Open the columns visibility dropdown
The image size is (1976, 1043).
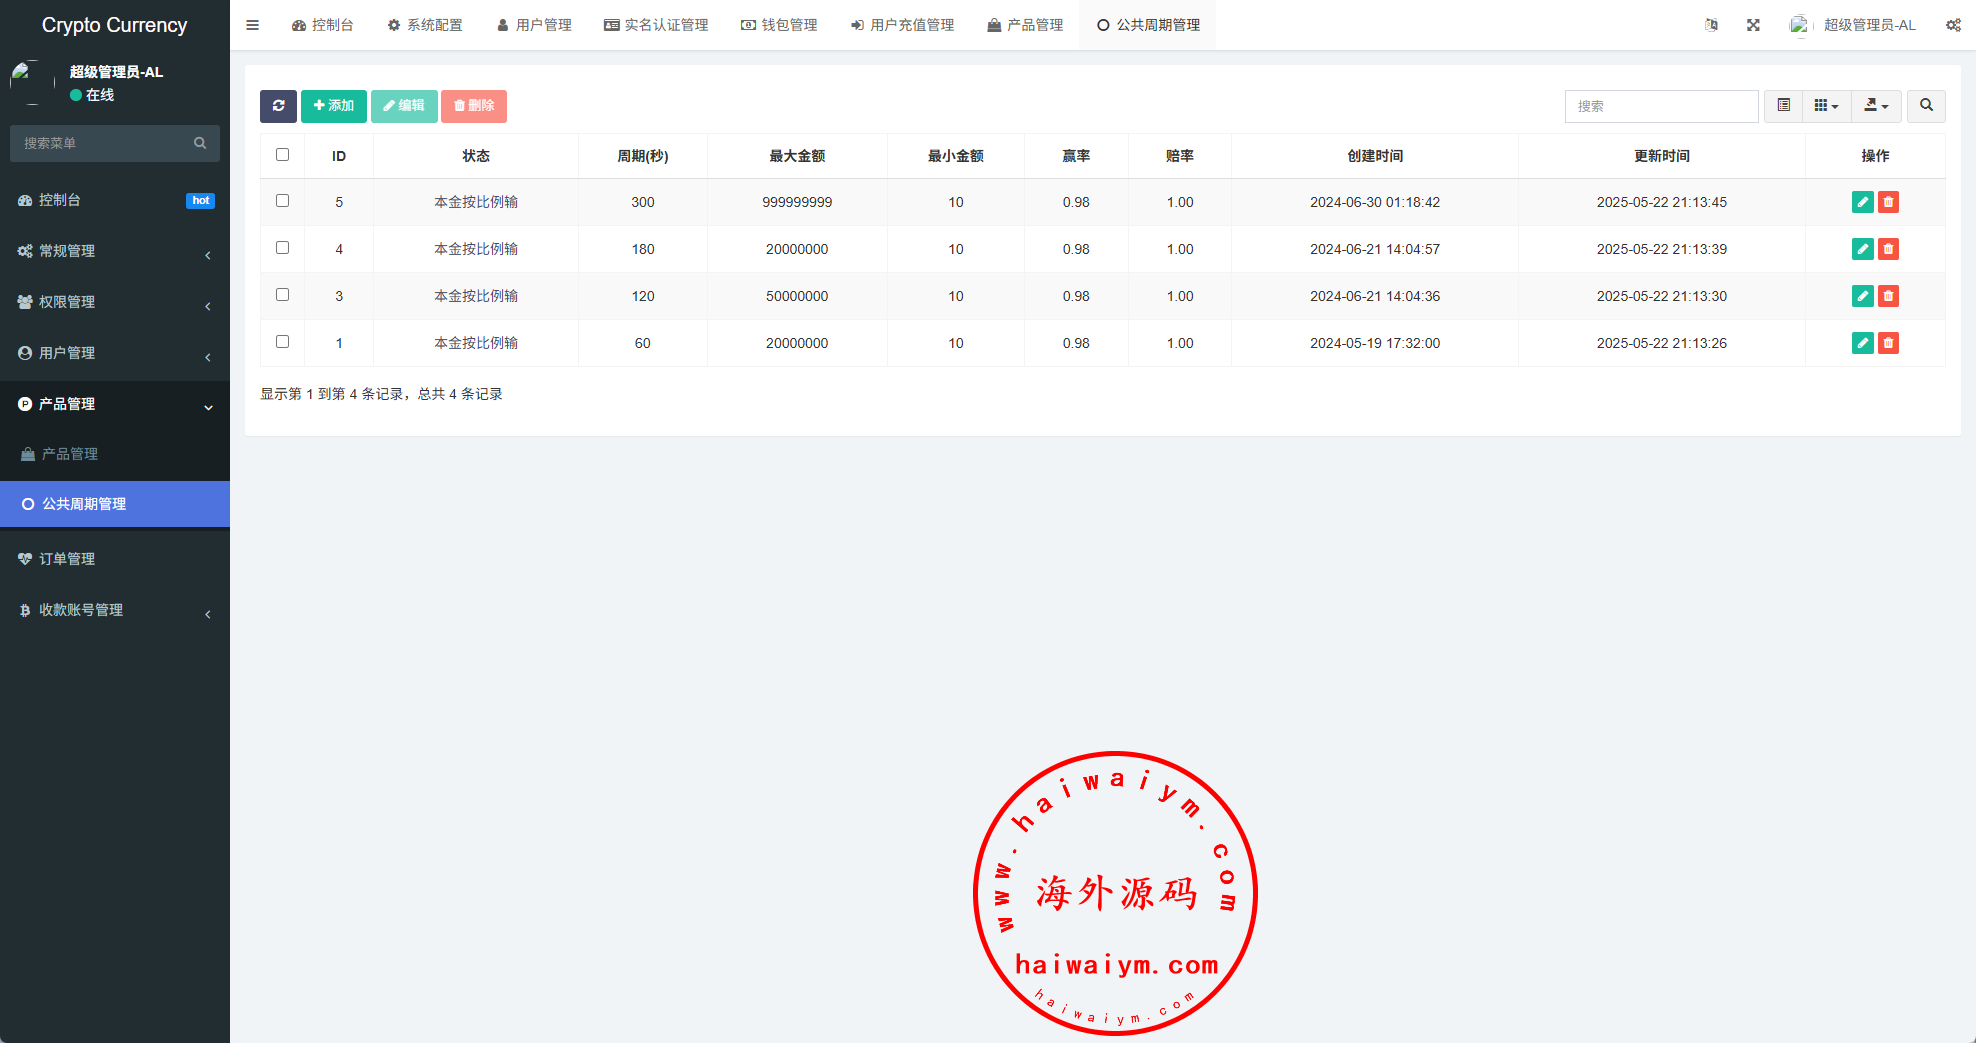[1826, 106]
